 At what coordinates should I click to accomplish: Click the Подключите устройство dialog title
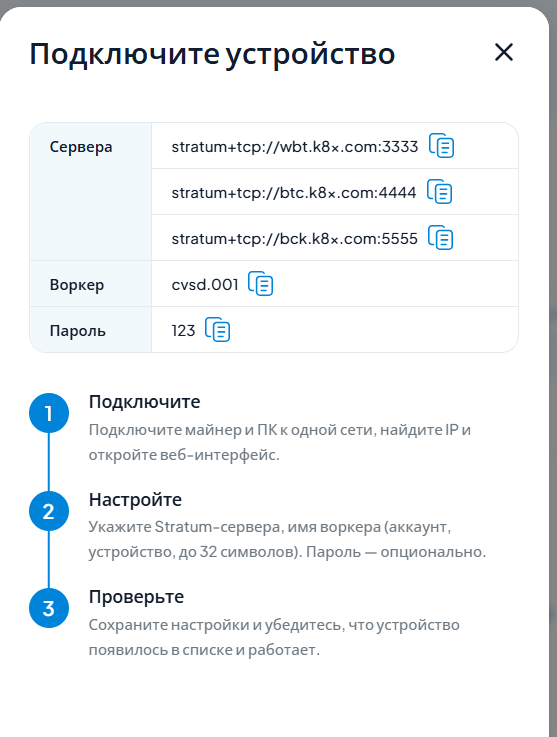pos(212,54)
